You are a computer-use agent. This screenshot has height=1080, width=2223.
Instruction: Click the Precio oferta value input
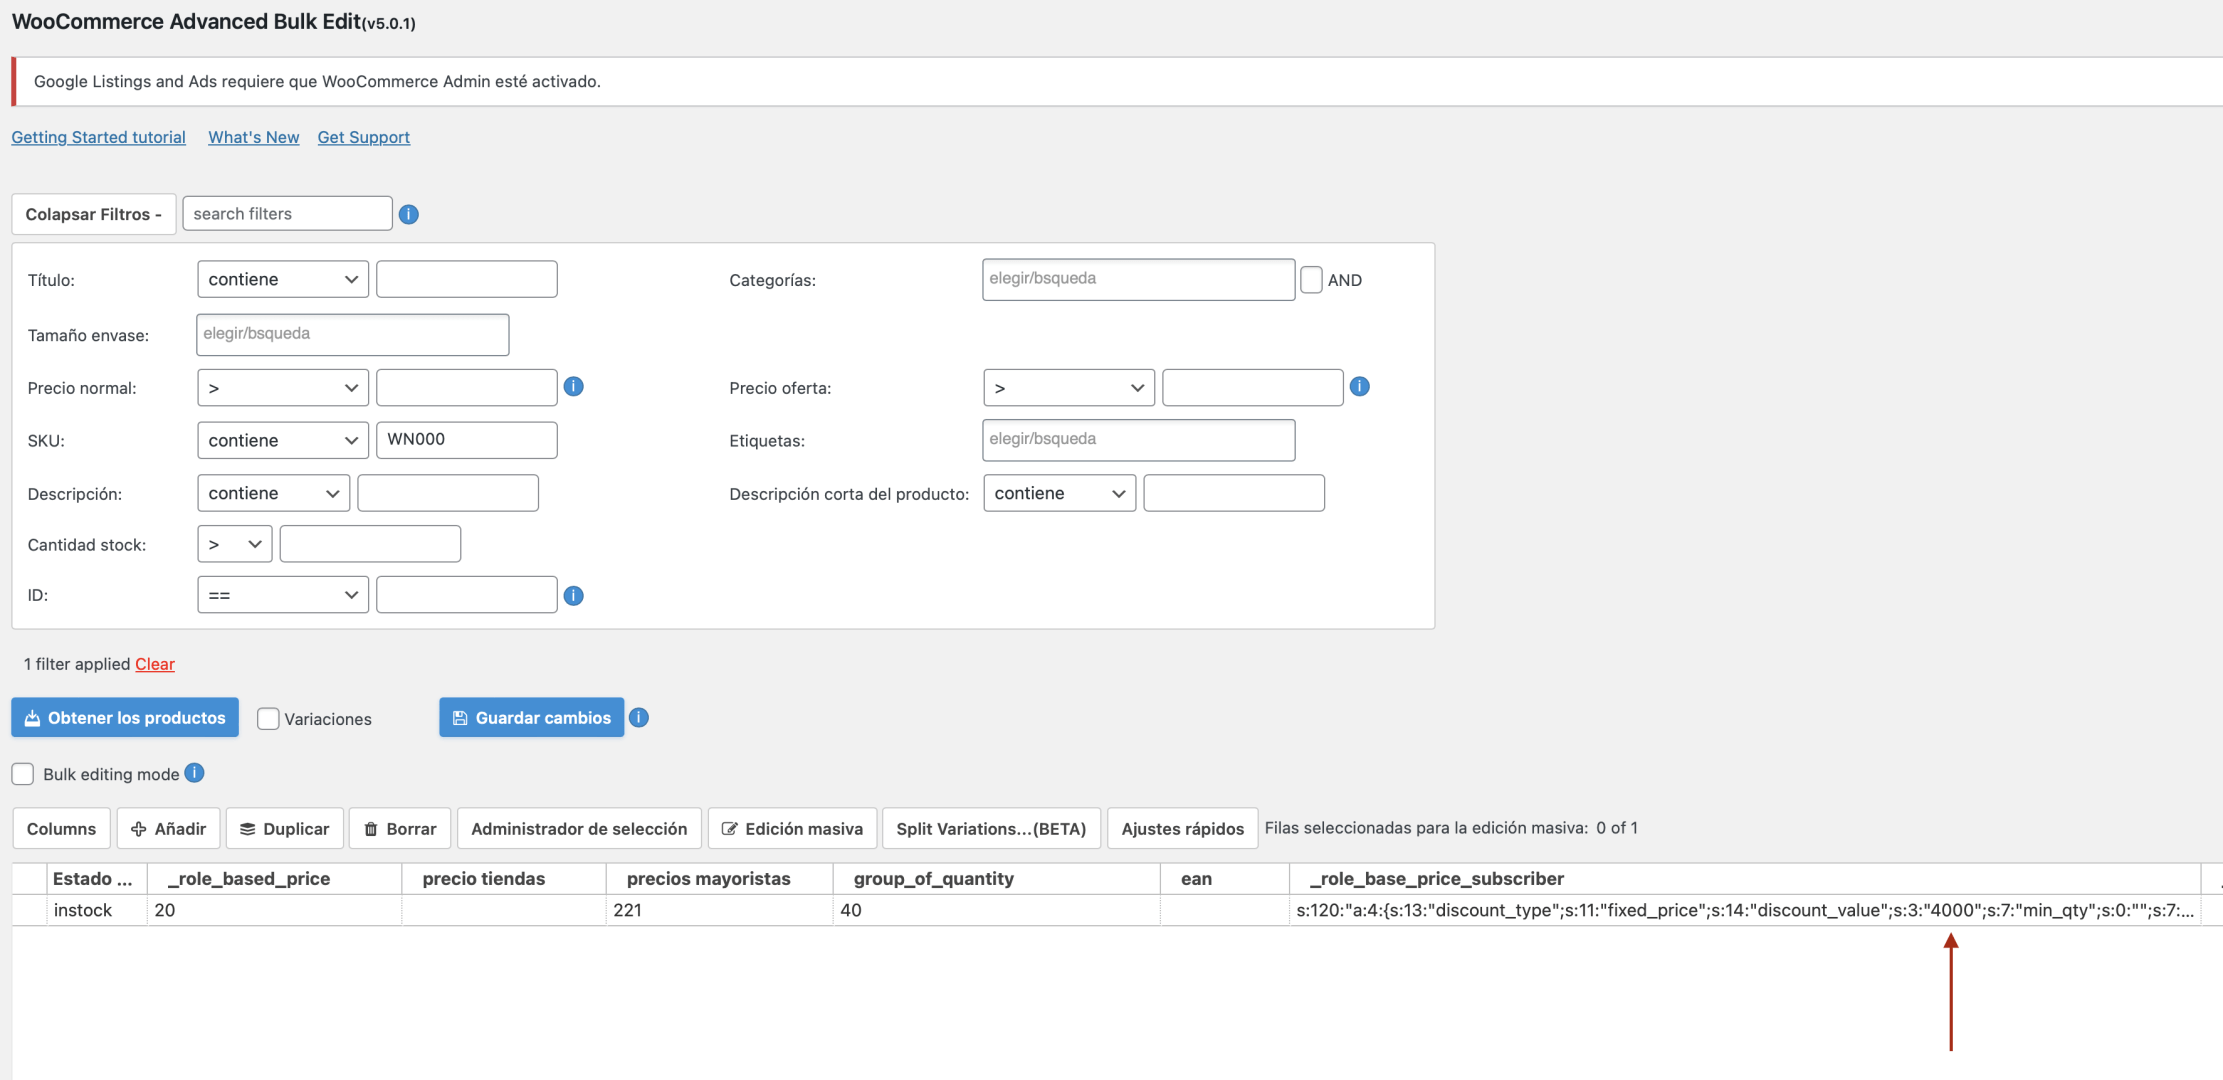pos(1253,388)
